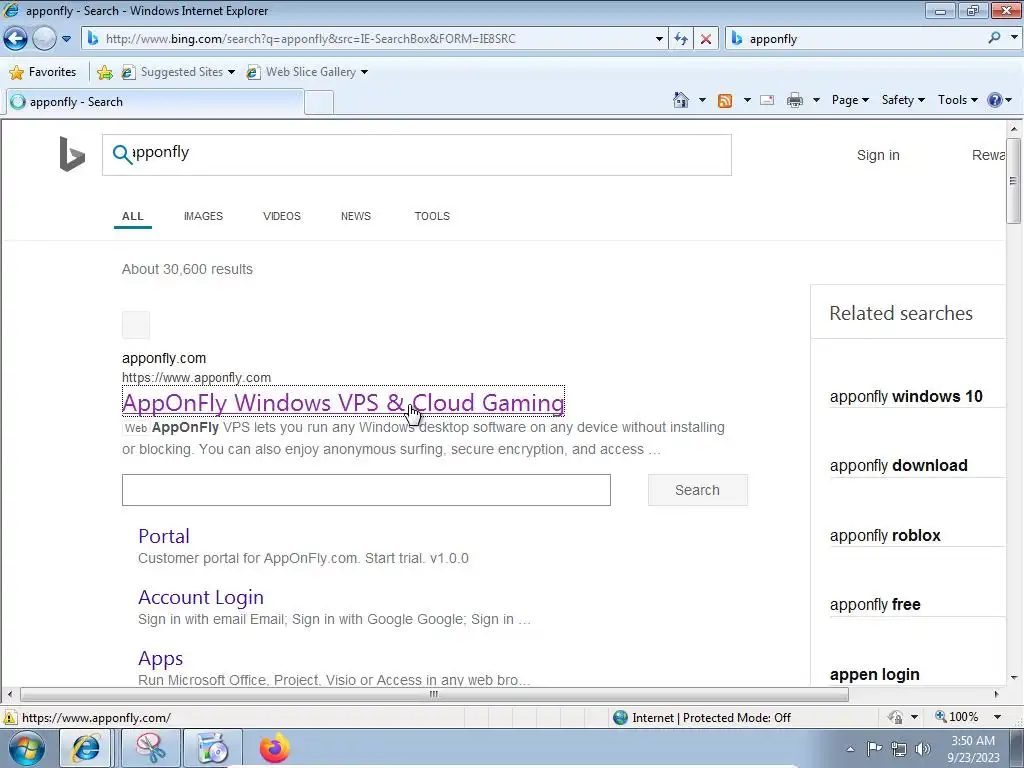This screenshot has height=768, width=1024.
Task: Open a new blank tab
Action: [x=319, y=103]
